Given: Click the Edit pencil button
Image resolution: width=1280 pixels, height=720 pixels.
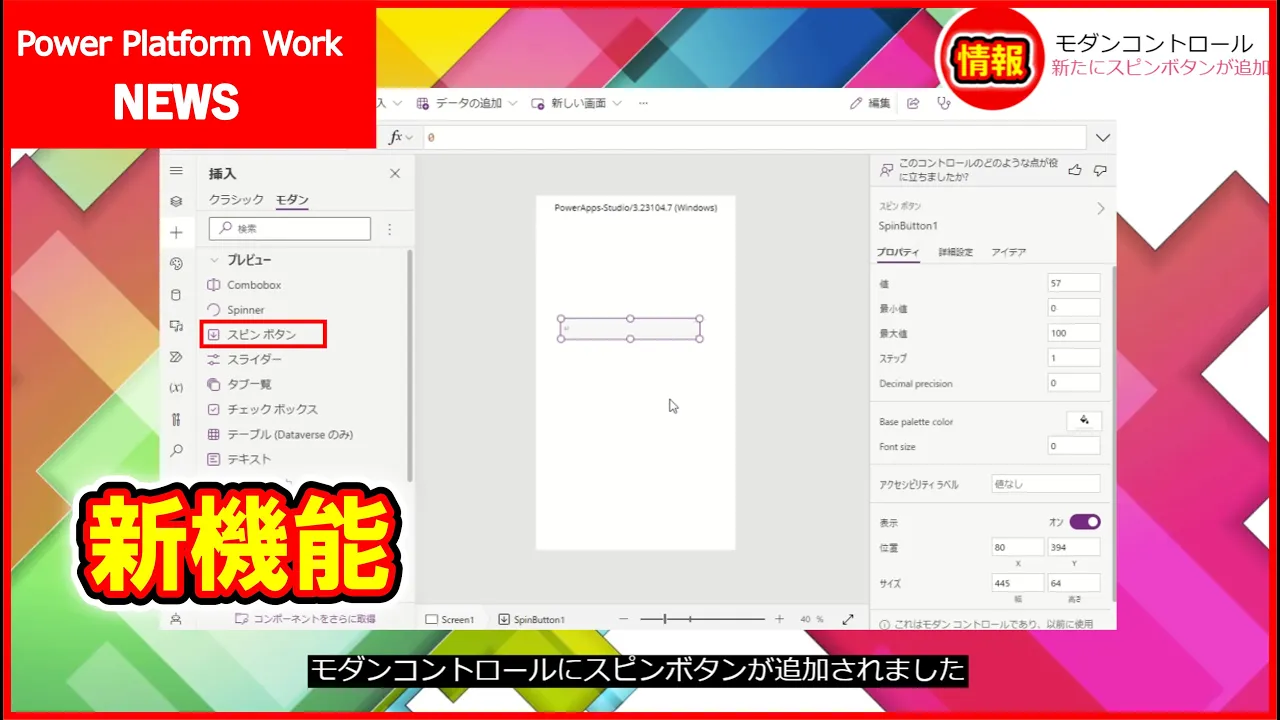Looking at the screenshot, I should point(869,103).
